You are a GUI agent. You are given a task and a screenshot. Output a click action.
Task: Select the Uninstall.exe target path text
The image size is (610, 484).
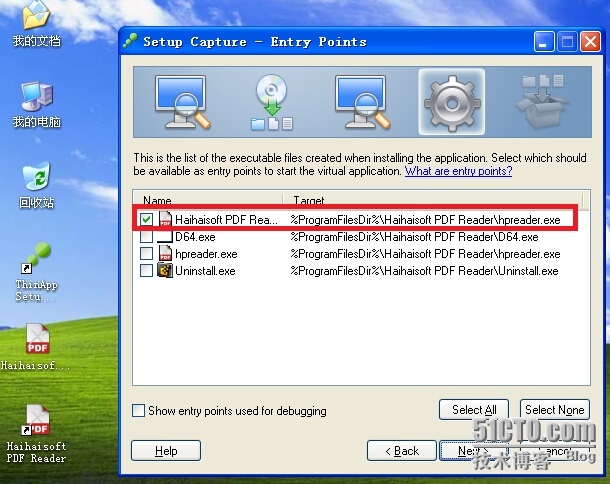point(424,271)
